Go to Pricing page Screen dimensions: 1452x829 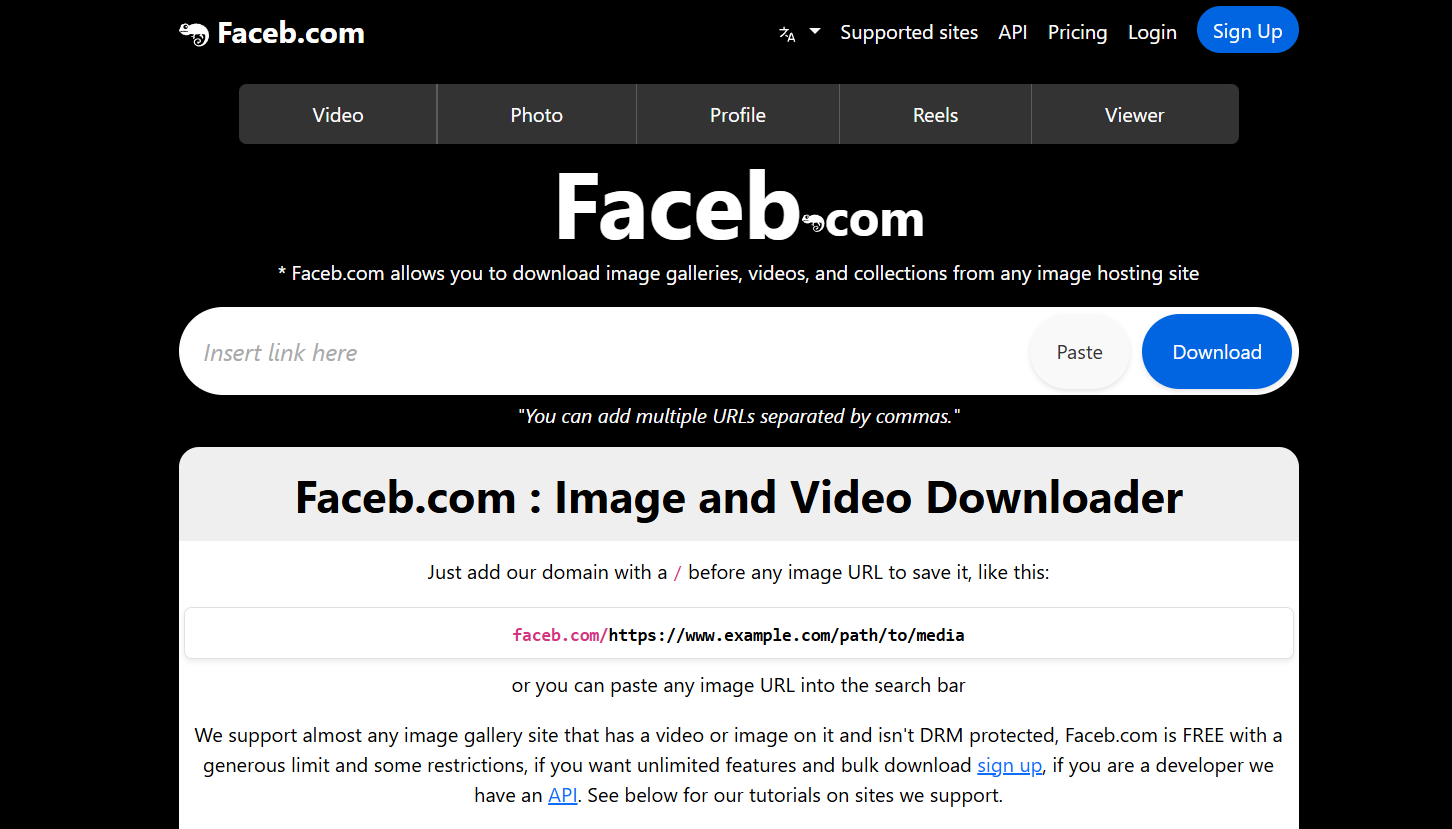[1077, 32]
